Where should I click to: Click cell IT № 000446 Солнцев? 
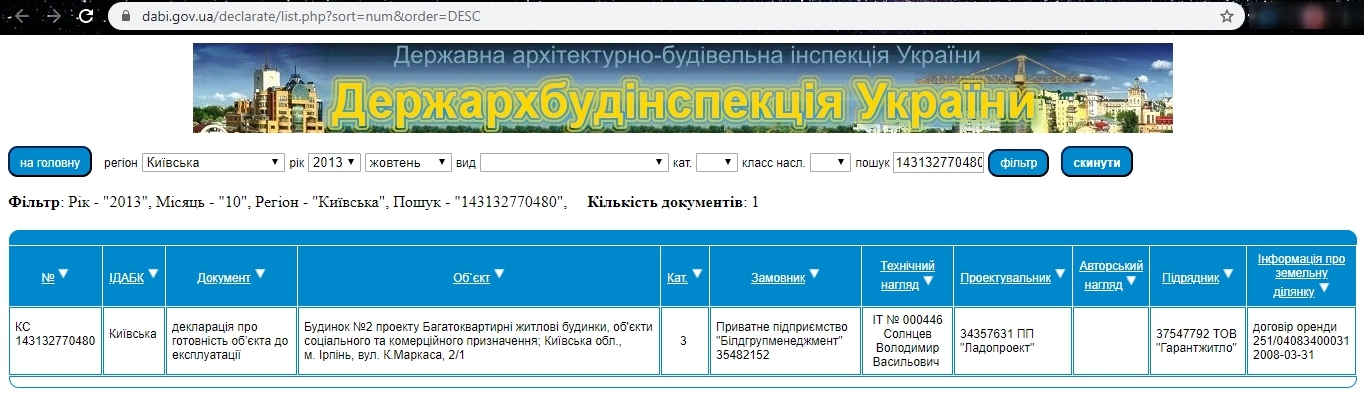coord(906,341)
